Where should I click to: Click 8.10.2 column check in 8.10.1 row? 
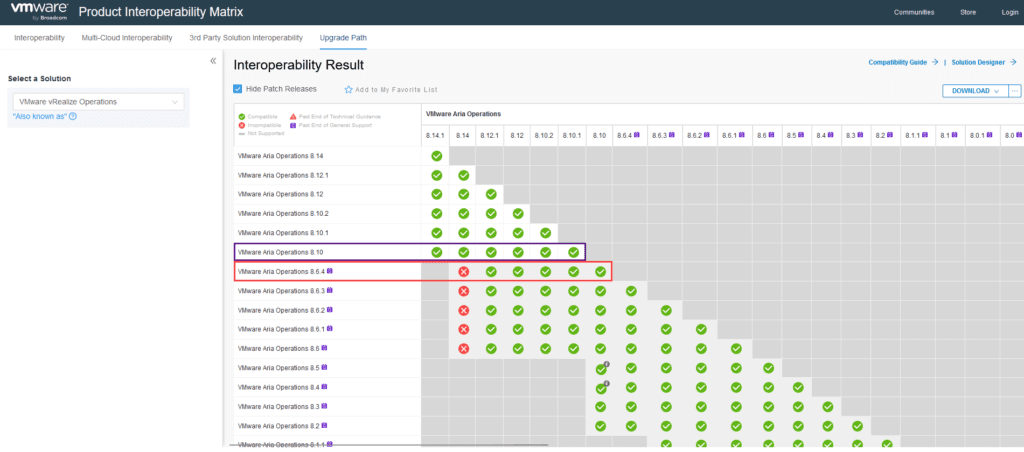coord(545,233)
